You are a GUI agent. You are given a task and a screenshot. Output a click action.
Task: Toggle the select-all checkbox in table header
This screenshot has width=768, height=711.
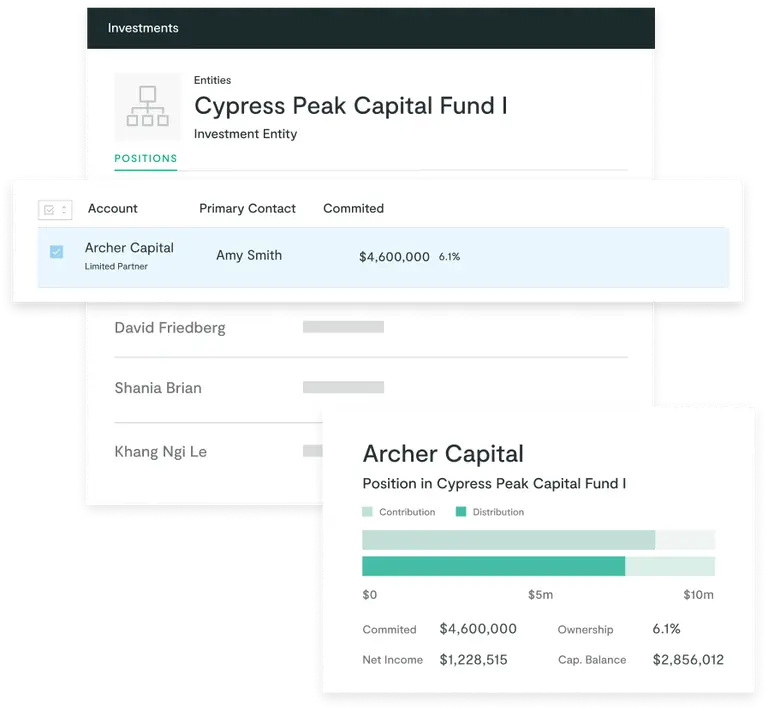(49, 210)
